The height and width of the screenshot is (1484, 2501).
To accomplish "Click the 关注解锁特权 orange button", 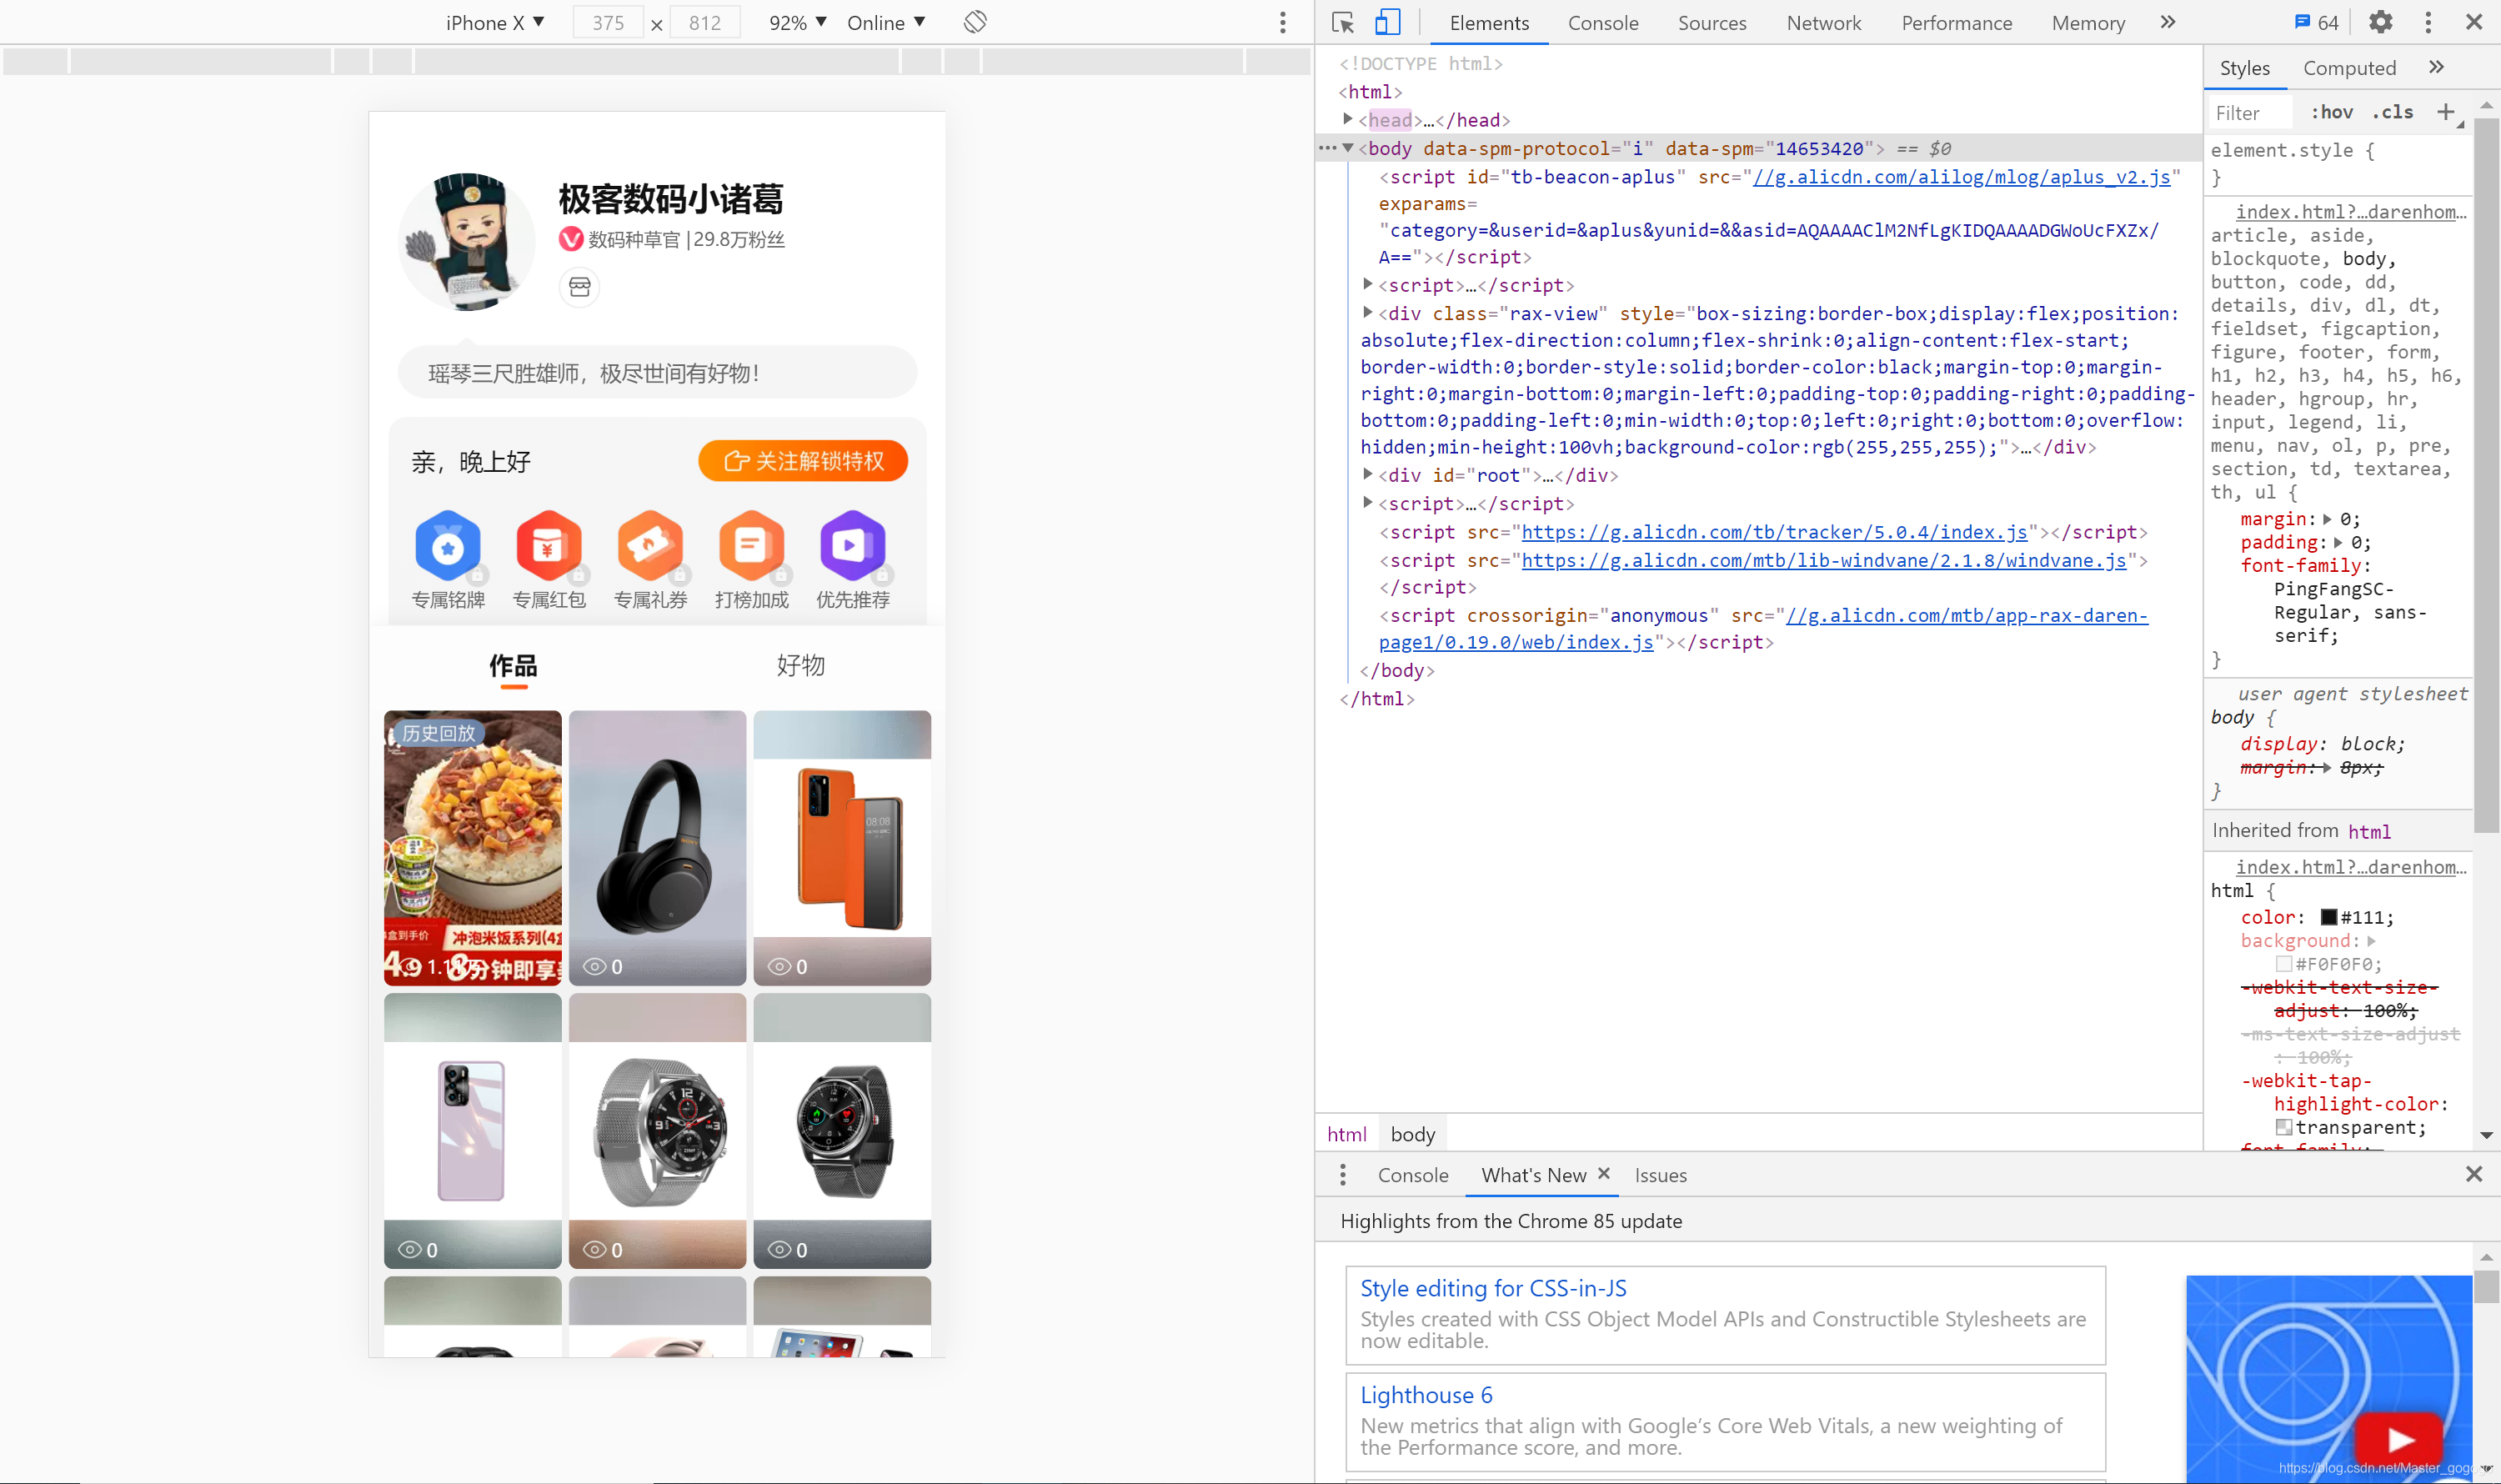I will (803, 461).
